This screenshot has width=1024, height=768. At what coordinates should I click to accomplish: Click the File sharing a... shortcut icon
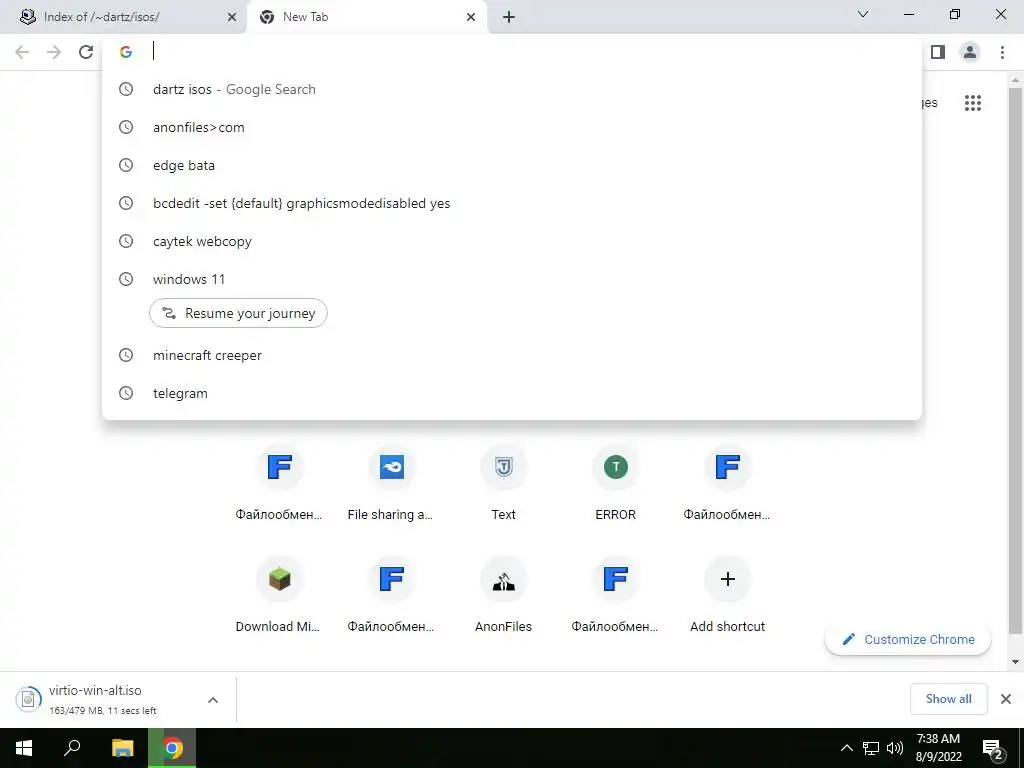[392, 467]
